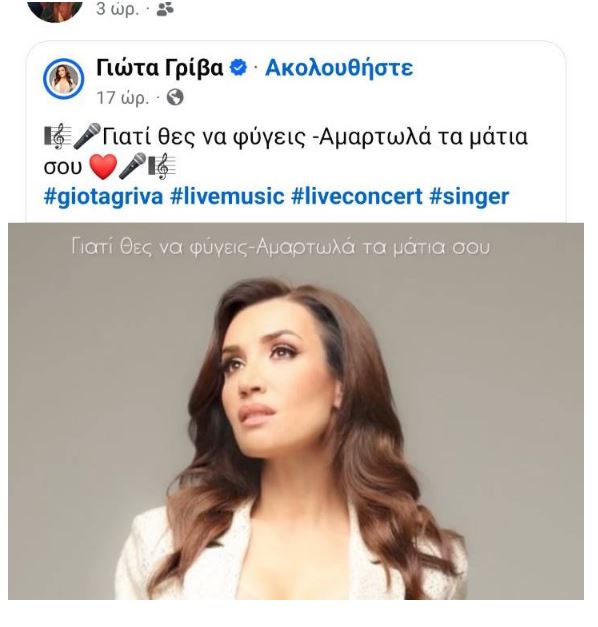Click the red heart emoji
The image size is (598, 627).
tap(103, 166)
